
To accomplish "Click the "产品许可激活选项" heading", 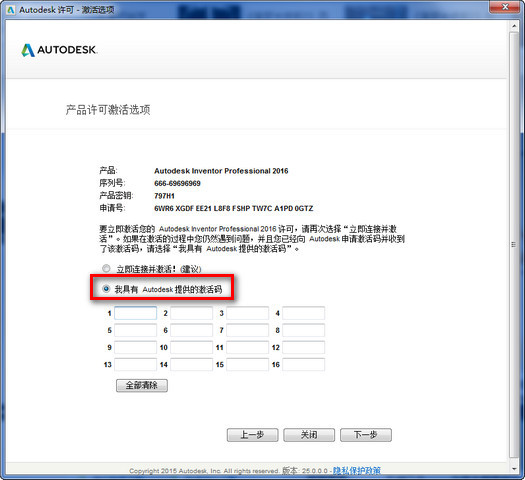I will pyautogui.click(x=108, y=110).
